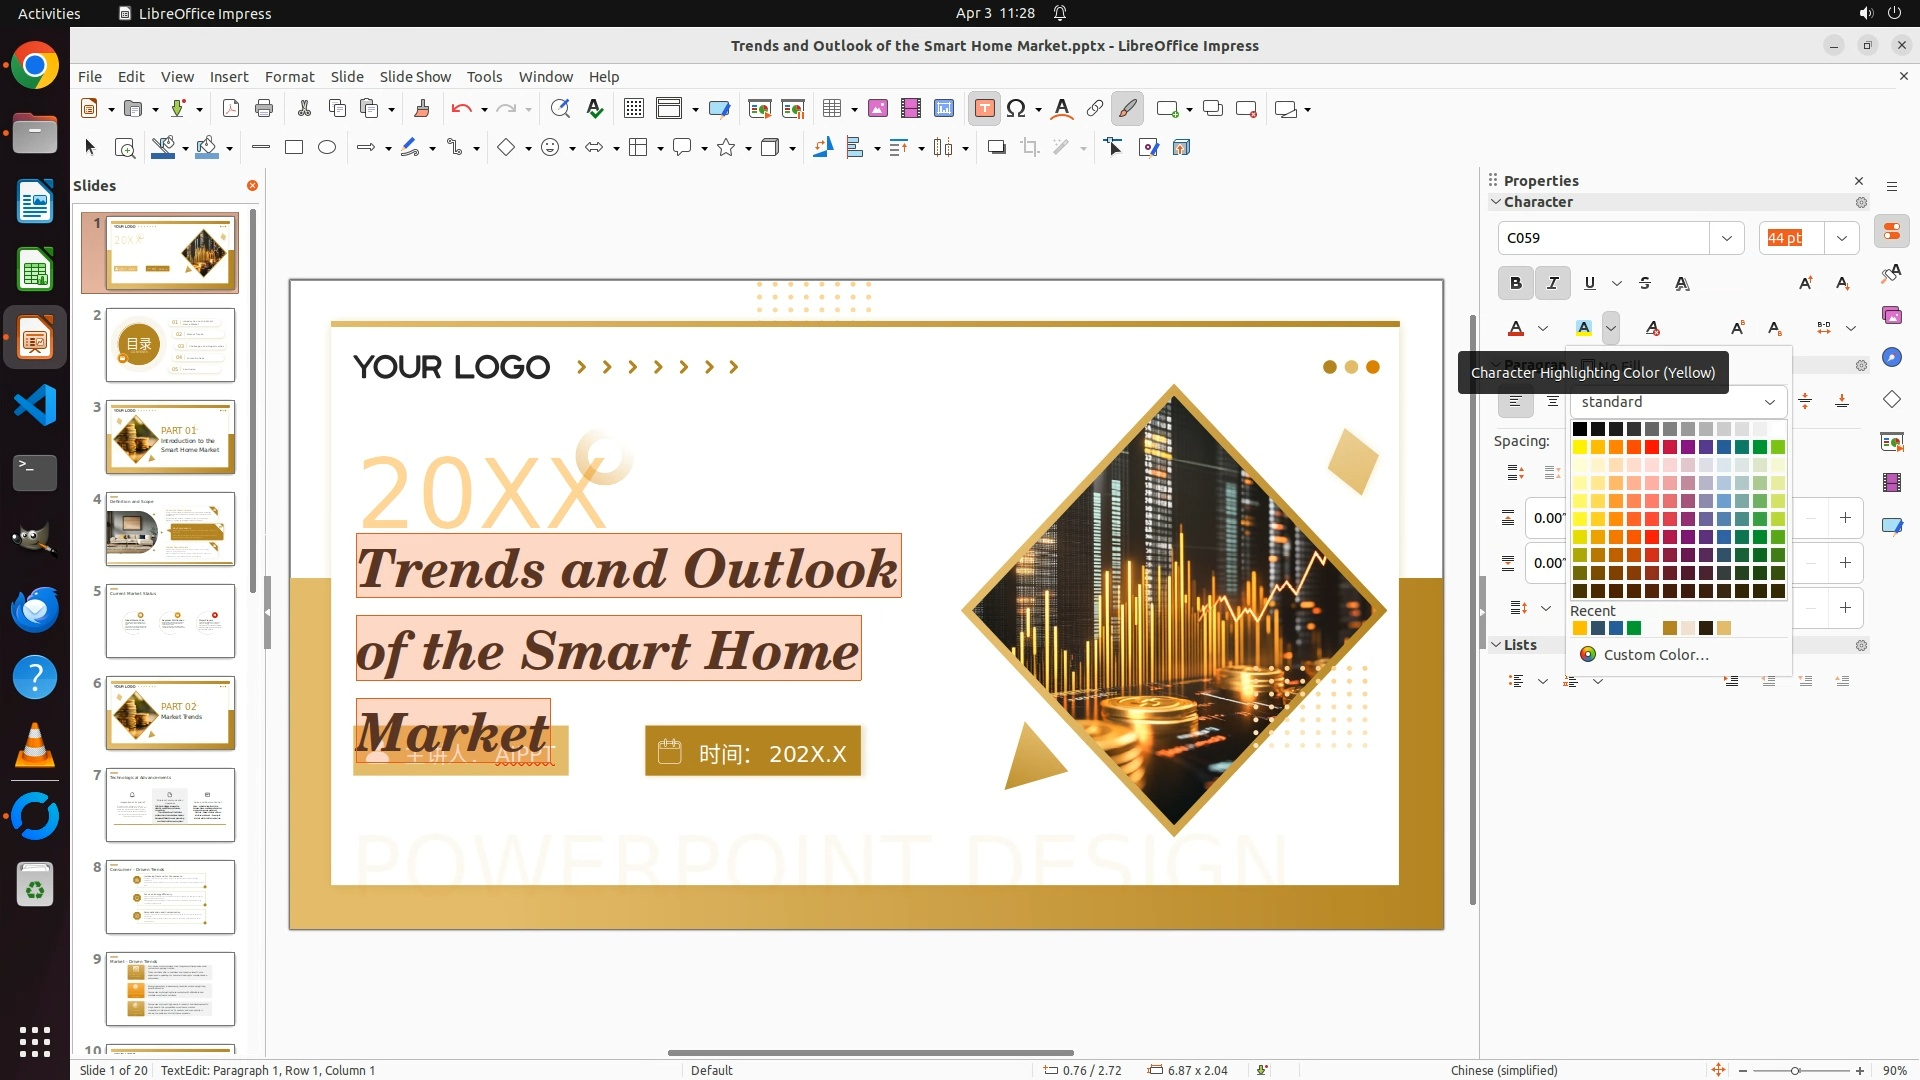Toggle Italic formatting in Character panel
Image resolution: width=1920 pixels, height=1080 pixels.
pyautogui.click(x=1553, y=284)
